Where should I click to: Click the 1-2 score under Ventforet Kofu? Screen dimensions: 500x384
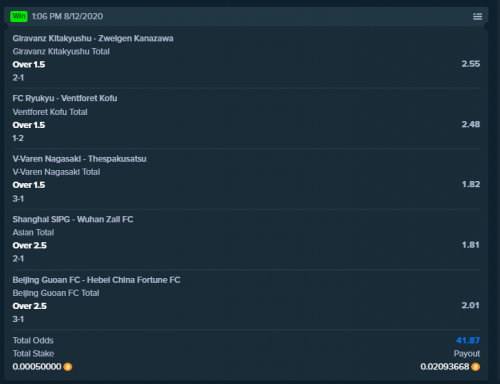[x=18, y=138]
